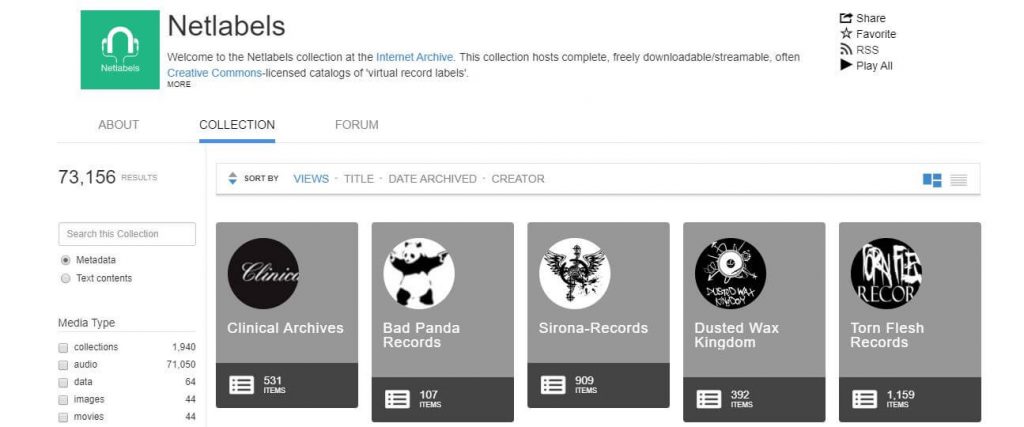Click the data count 64

click(190, 382)
